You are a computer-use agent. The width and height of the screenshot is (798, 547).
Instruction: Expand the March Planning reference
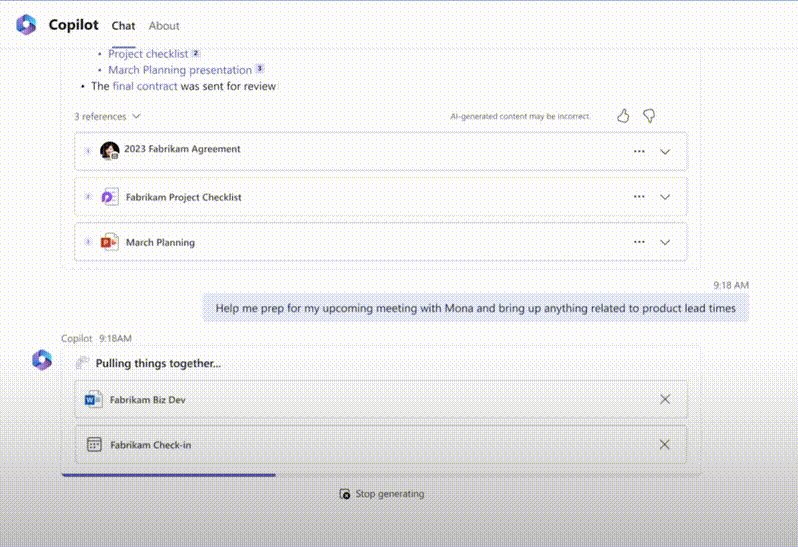click(x=666, y=242)
